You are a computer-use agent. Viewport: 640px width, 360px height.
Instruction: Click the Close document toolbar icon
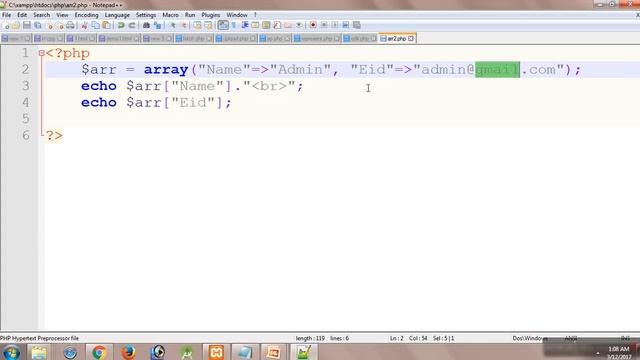[50, 25]
